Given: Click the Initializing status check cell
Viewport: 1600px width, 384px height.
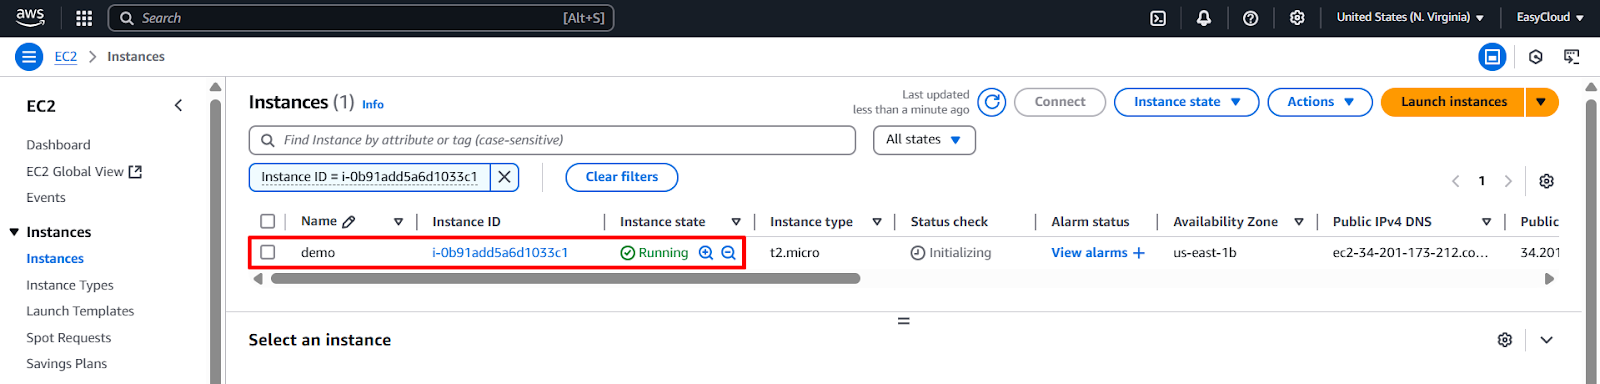Looking at the screenshot, I should pos(951,253).
